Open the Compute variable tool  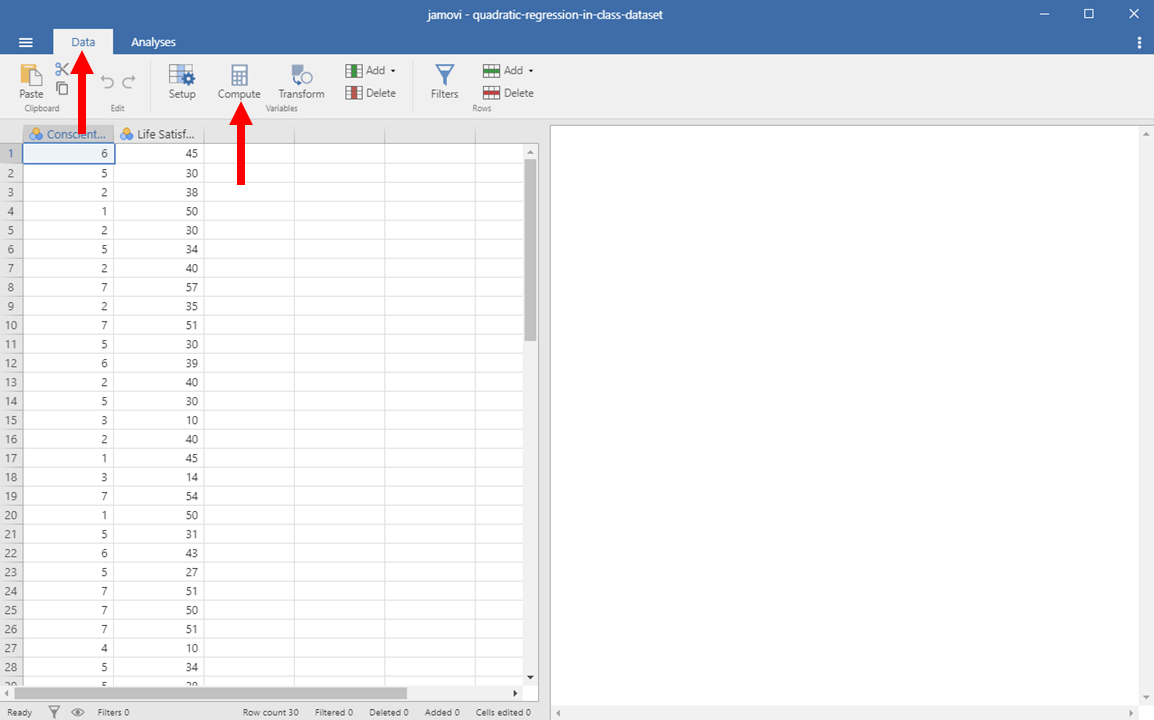pos(239,81)
